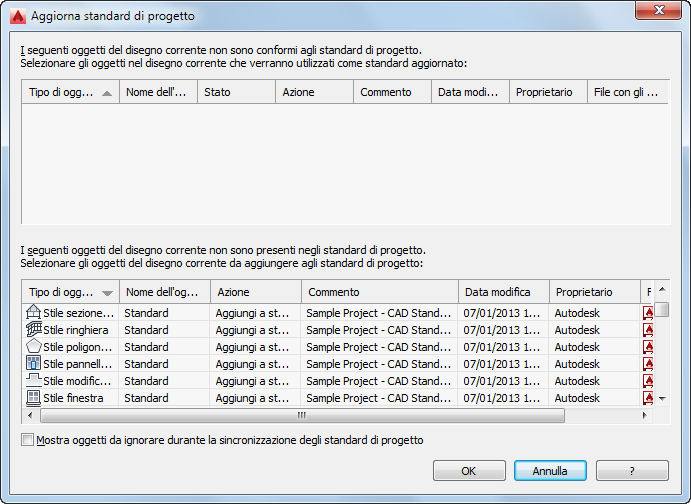Sort upper list by Tipo di oggetto
This screenshot has width=691, height=504.
tap(70, 92)
